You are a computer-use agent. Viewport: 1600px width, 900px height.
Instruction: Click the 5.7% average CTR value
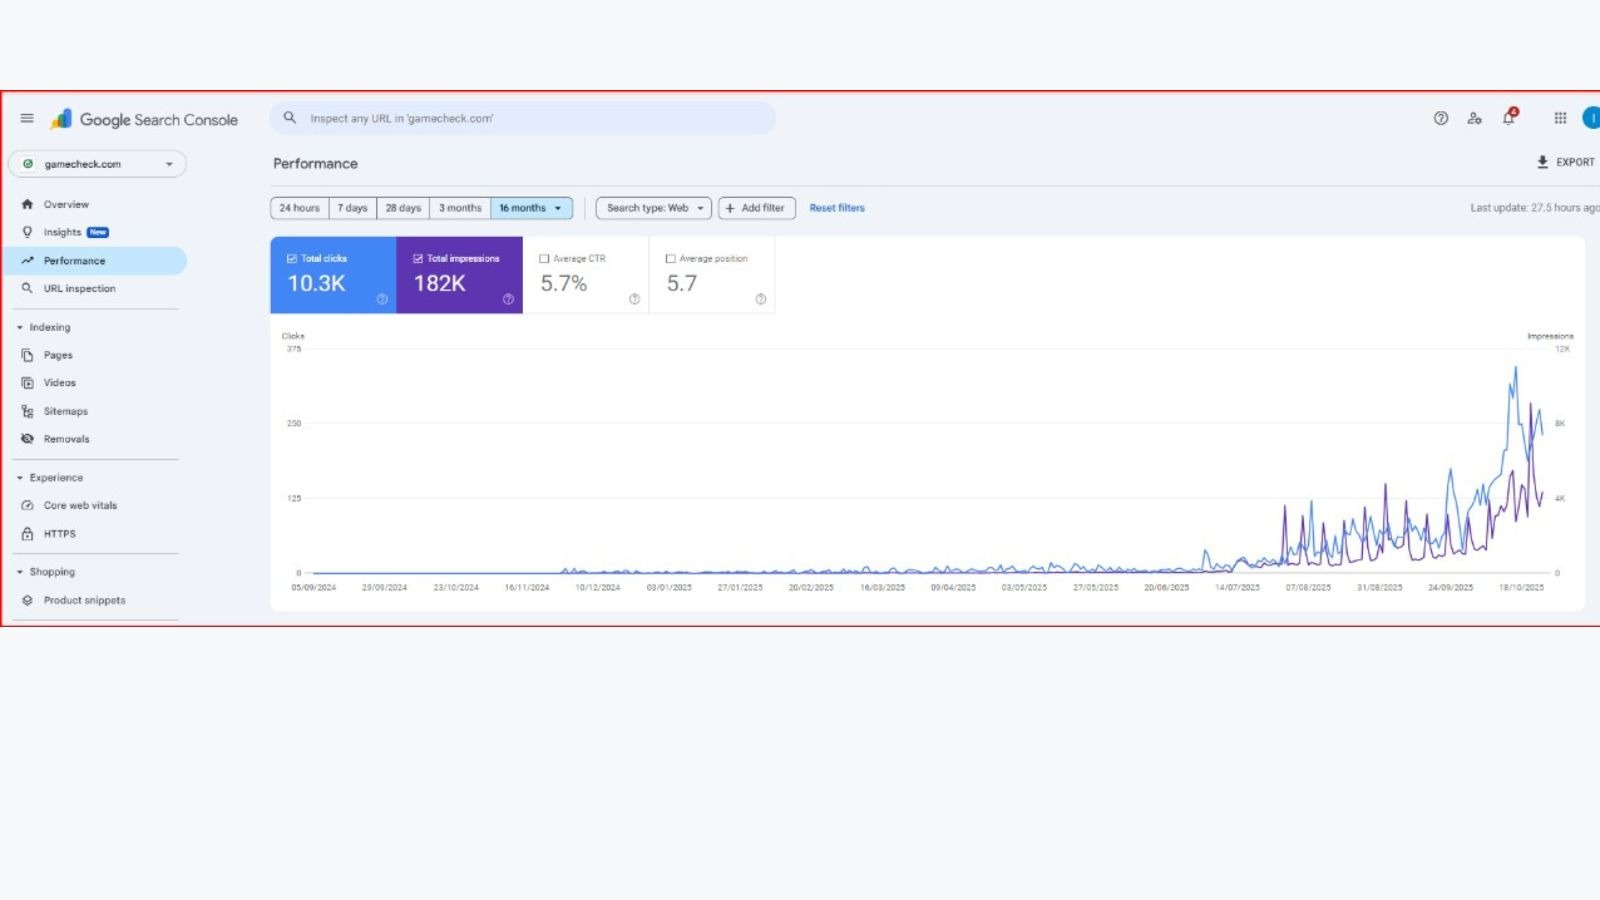click(x=564, y=283)
